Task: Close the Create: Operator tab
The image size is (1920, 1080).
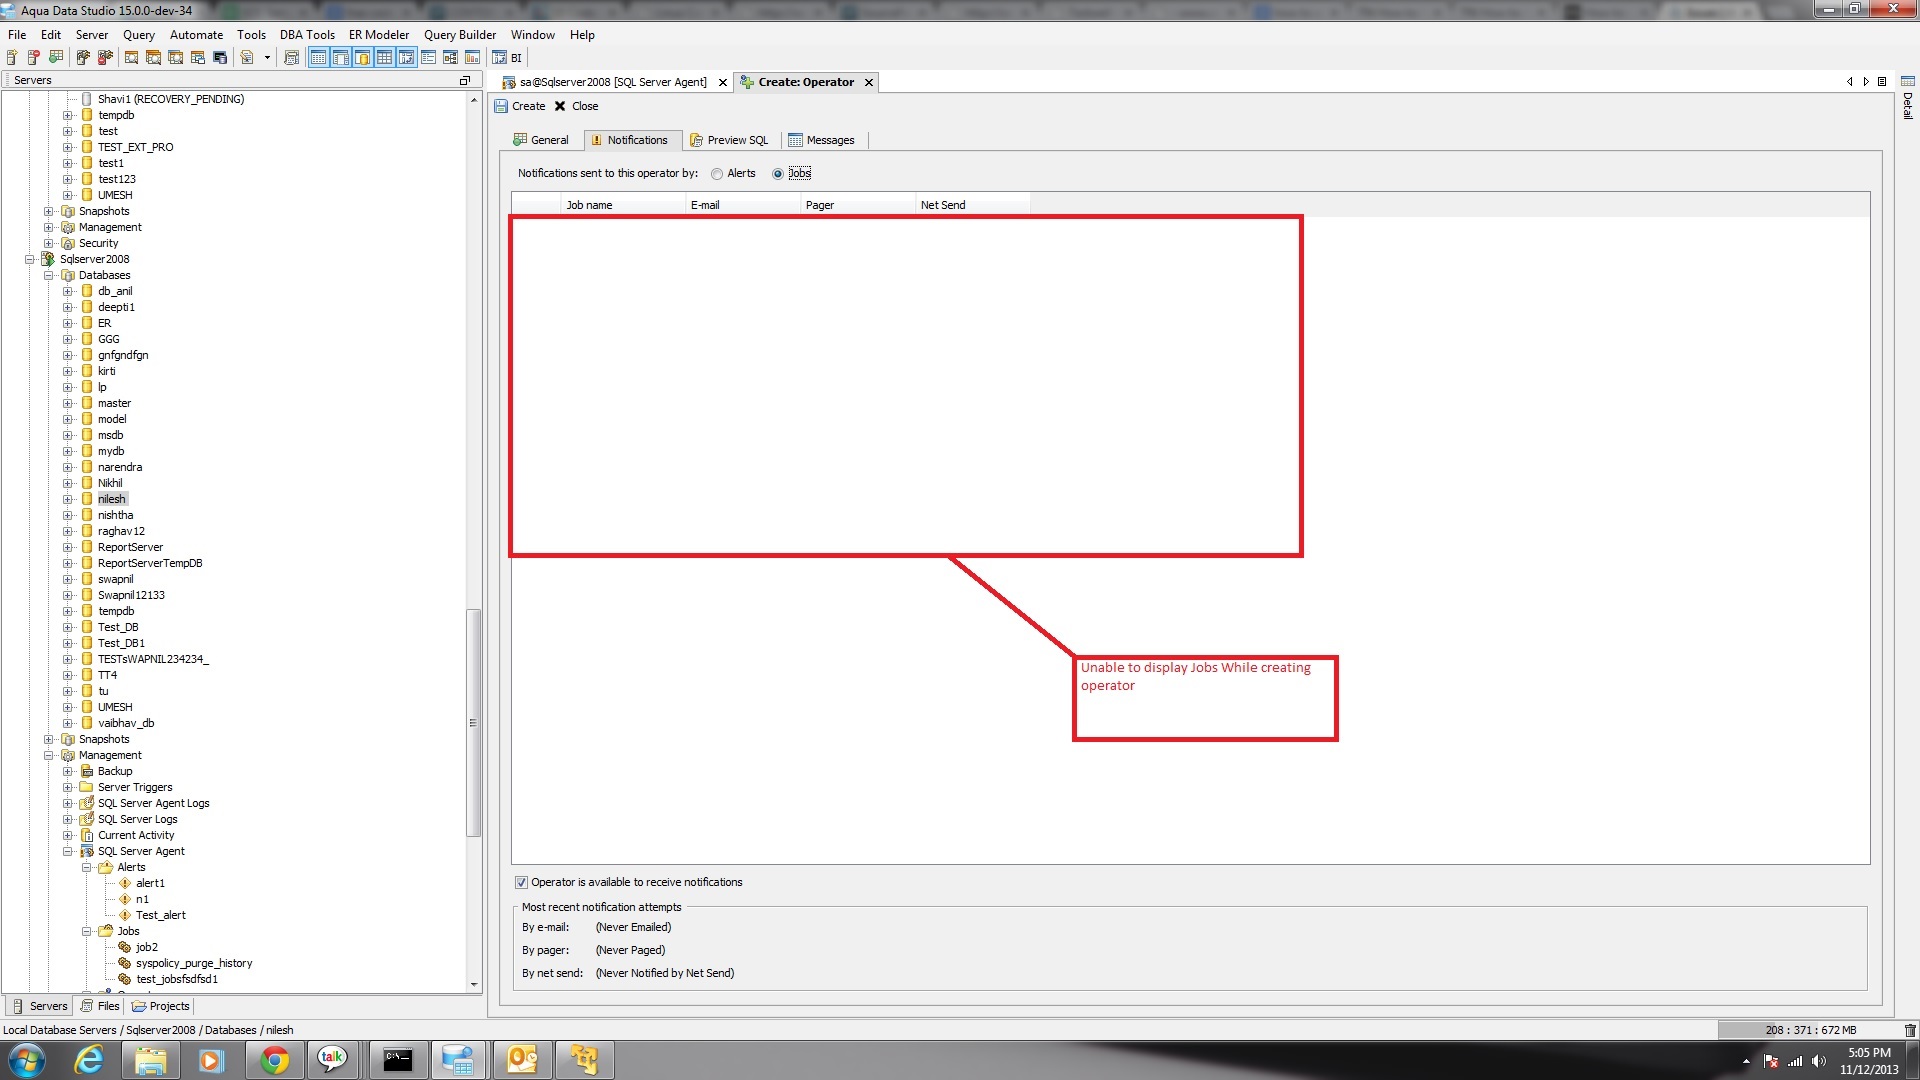Action: click(x=869, y=82)
